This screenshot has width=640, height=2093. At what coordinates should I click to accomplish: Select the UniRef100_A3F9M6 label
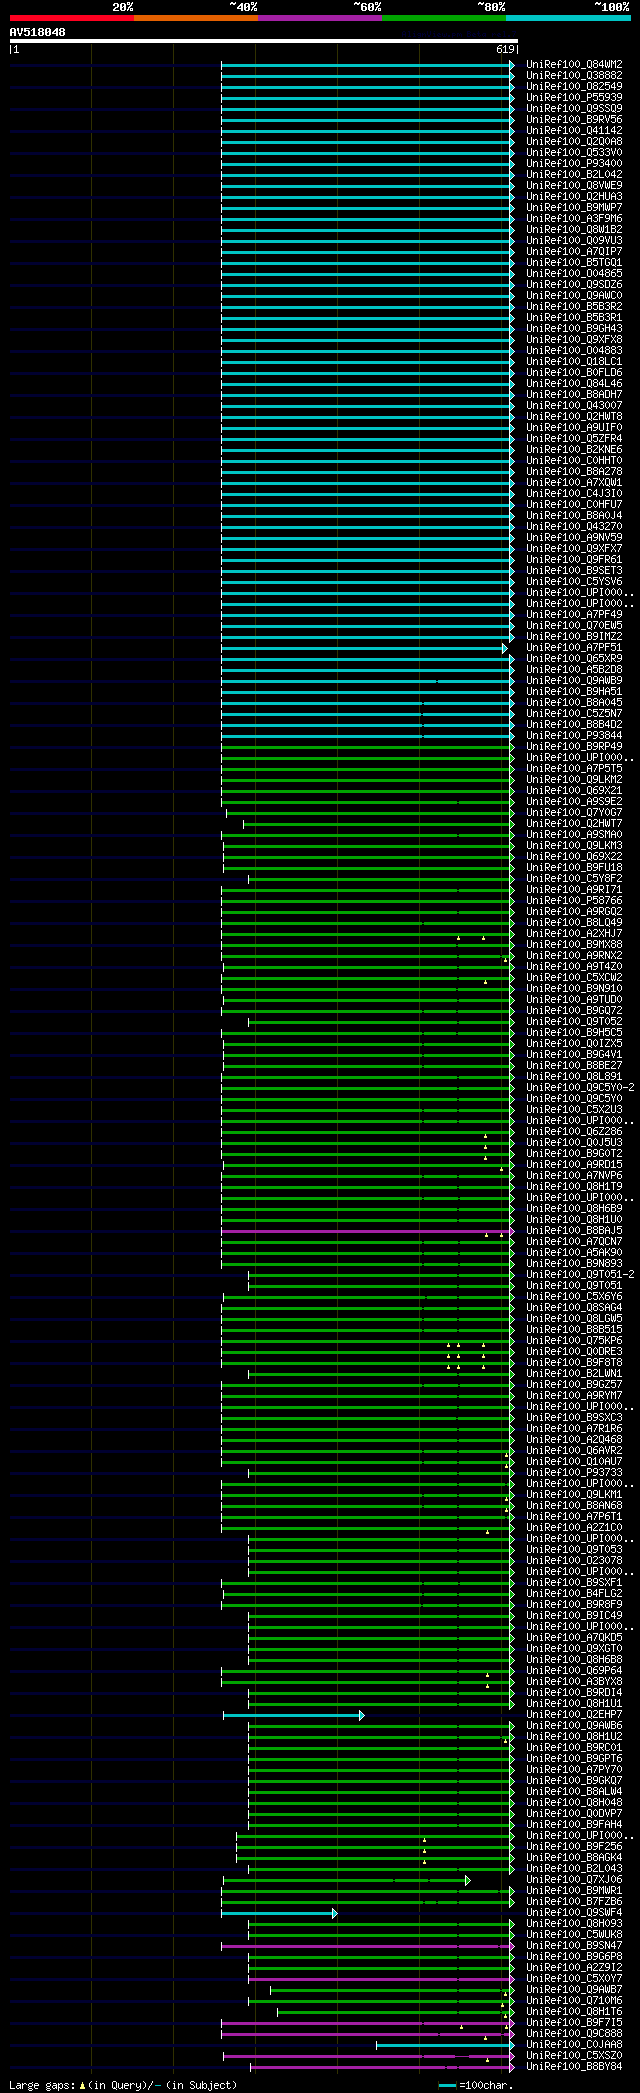(x=574, y=219)
